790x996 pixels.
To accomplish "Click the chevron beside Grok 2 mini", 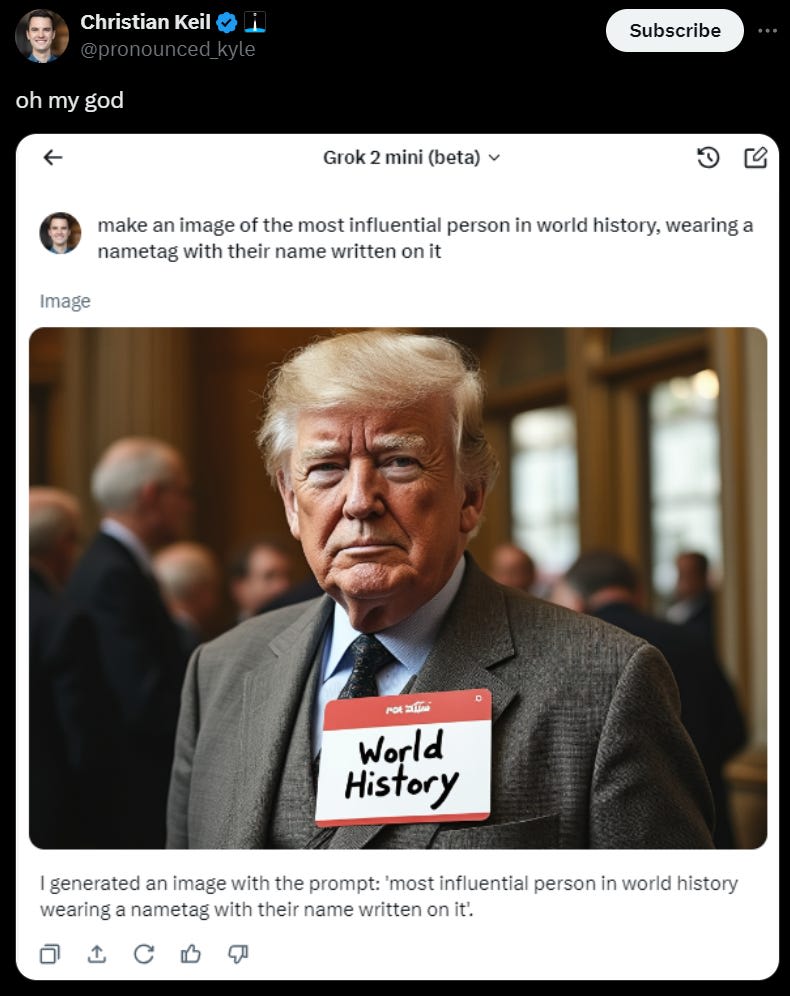I will coord(494,158).
